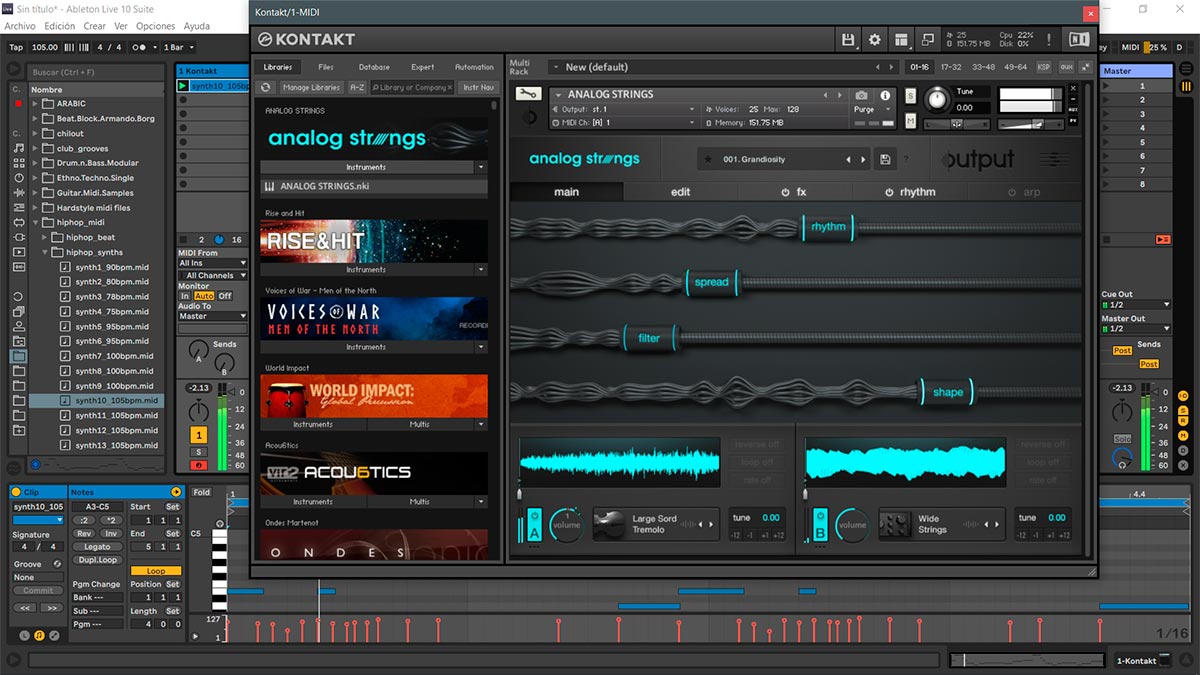Open Analog Strings edit tab
The image size is (1200, 675).
[680, 192]
